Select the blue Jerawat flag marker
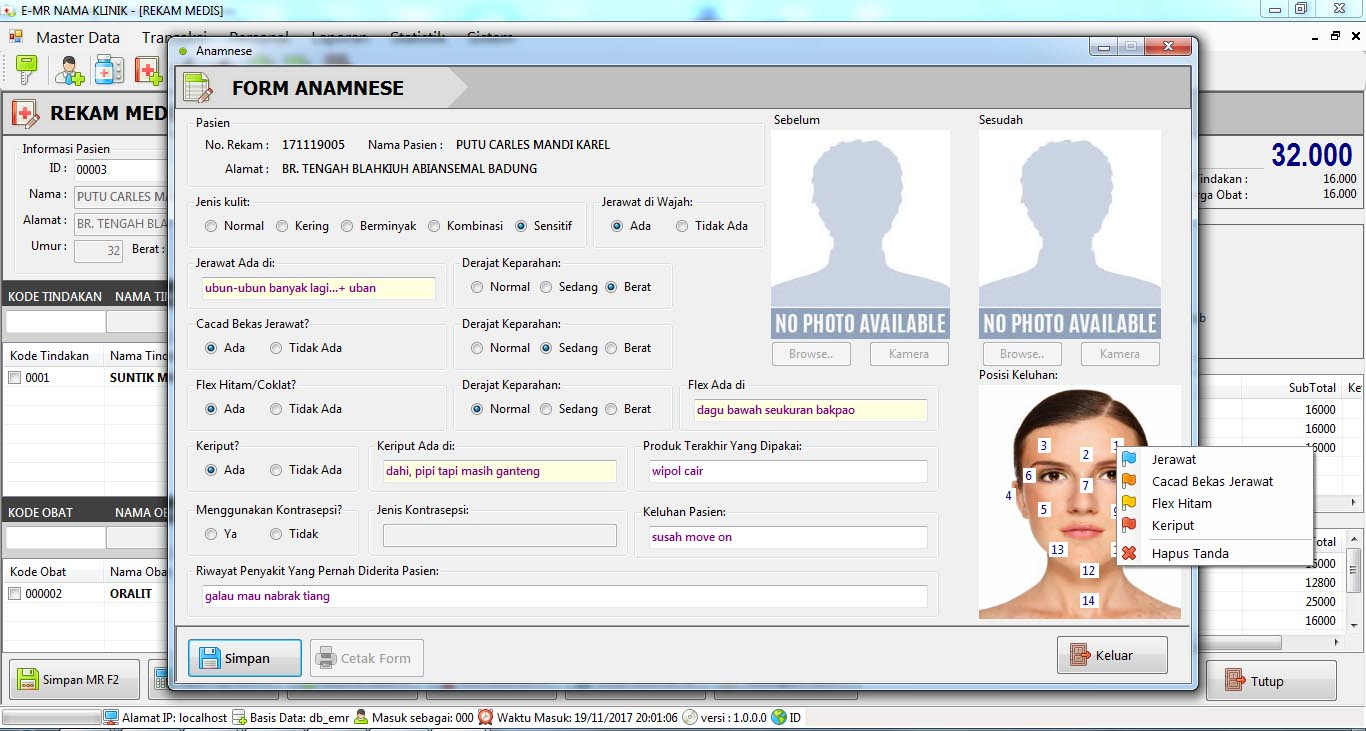This screenshot has width=1366, height=731. pyautogui.click(x=1173, y=460)
